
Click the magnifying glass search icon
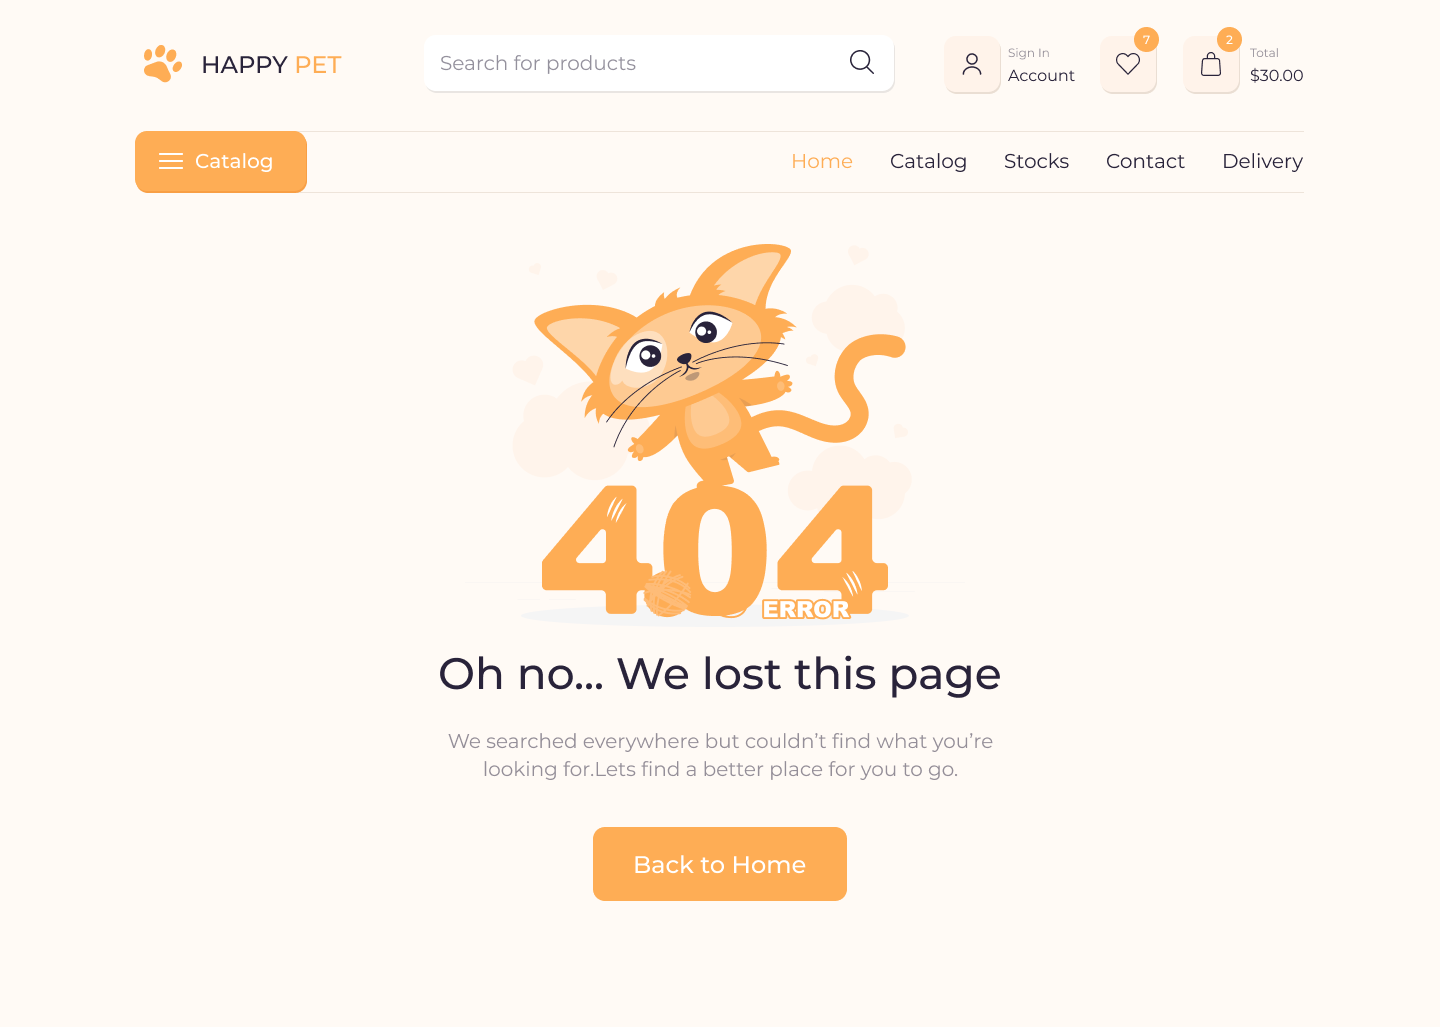862,62
